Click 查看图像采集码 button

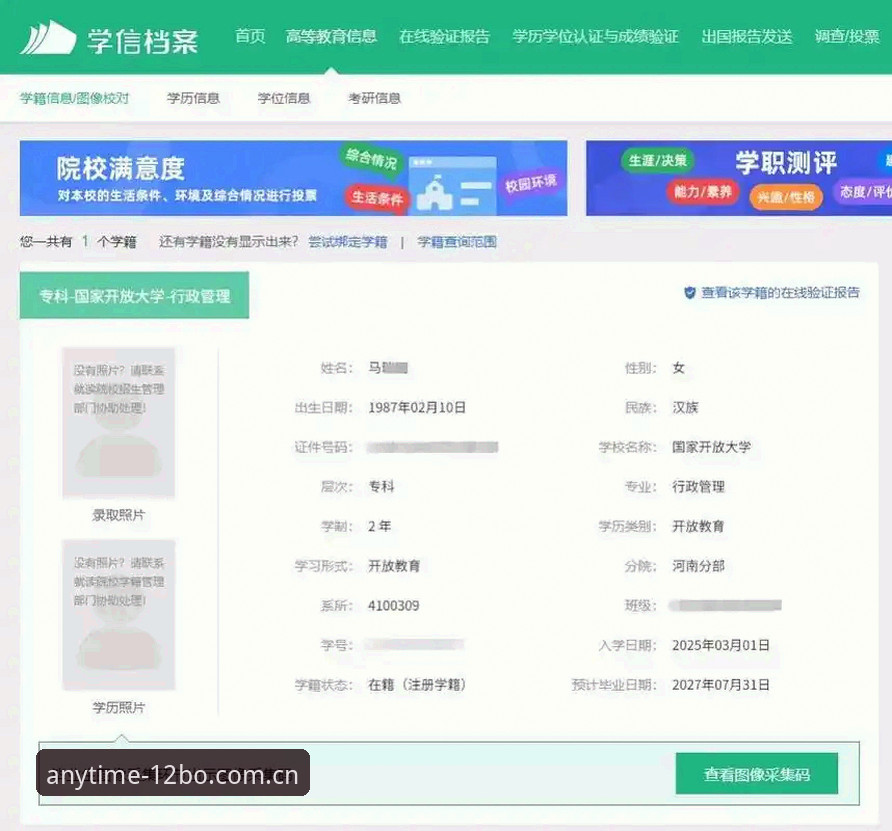(757, 774)
